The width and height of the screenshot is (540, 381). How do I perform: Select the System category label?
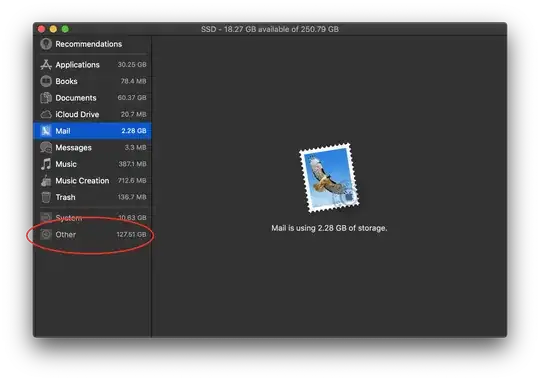[x=69, y=218]
